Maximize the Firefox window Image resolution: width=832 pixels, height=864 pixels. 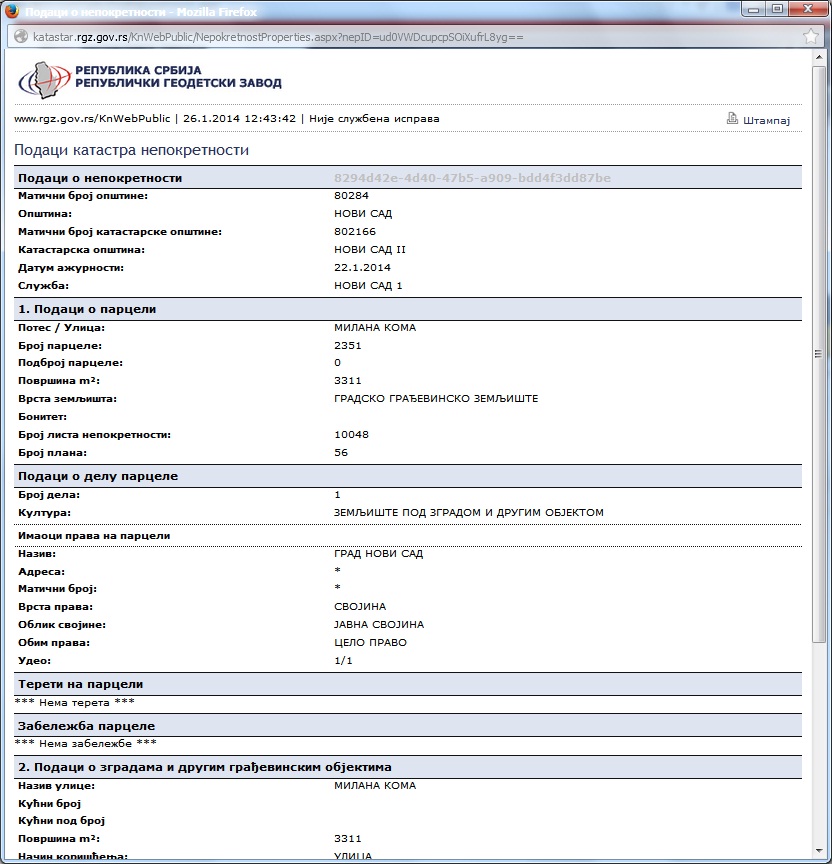tap(777, 9)
